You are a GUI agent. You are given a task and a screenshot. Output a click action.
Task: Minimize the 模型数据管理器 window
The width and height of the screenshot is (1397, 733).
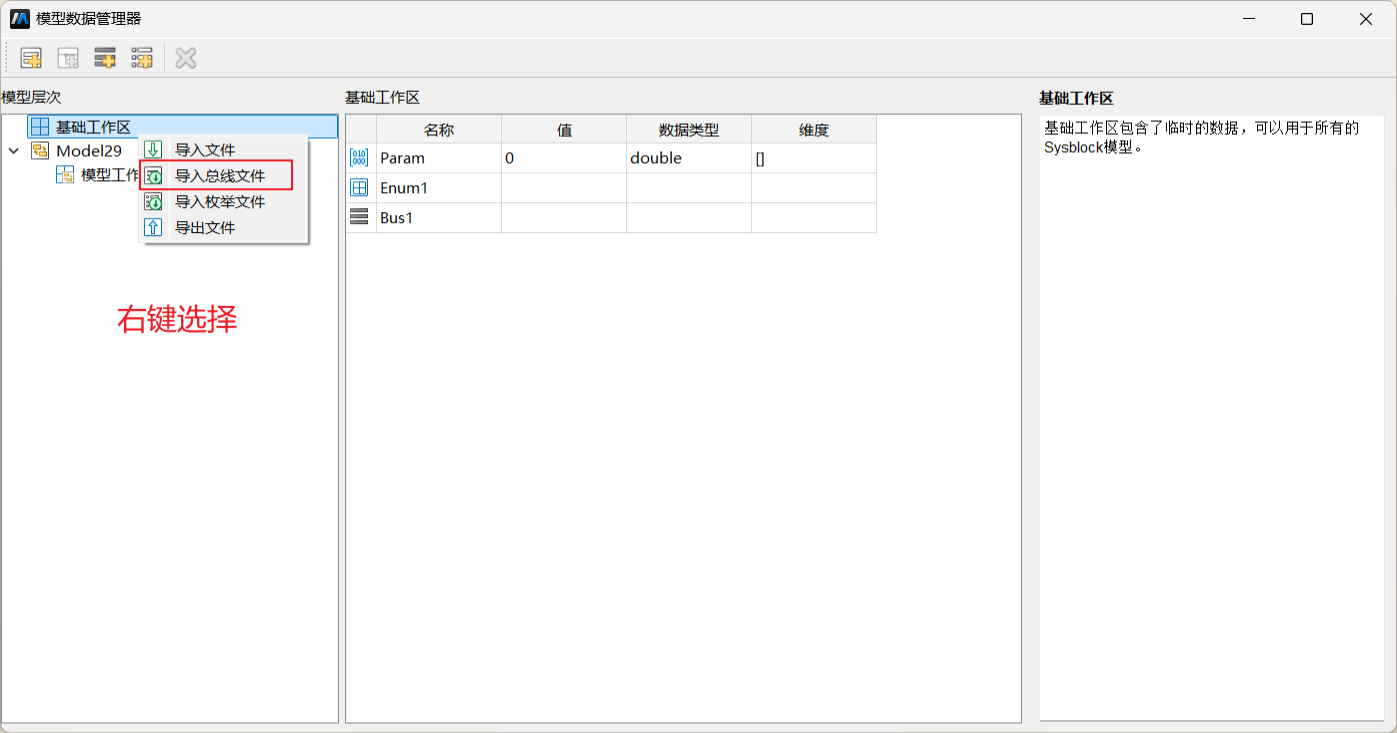[1249, 18]
